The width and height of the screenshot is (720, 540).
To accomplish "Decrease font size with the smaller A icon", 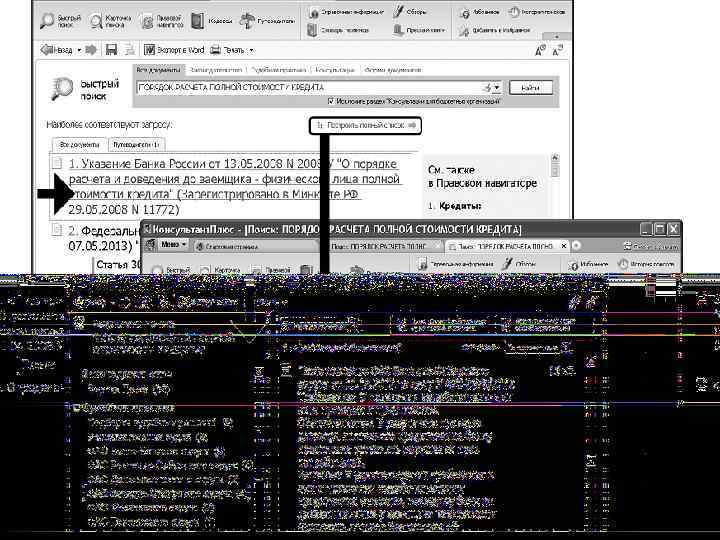I will pos(557,50).
